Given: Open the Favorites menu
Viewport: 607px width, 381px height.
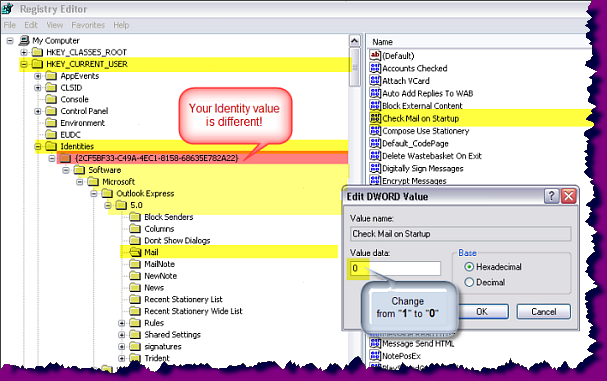Looking at the screenshot, I should point(88,25).
